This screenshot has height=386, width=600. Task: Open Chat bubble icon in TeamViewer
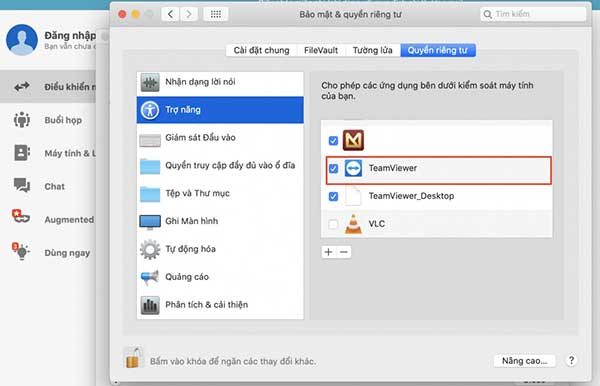(22, 186)
